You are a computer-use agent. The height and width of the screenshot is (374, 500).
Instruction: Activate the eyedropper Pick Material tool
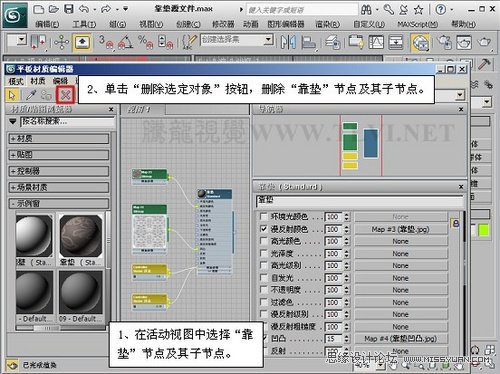click(31, 95)
